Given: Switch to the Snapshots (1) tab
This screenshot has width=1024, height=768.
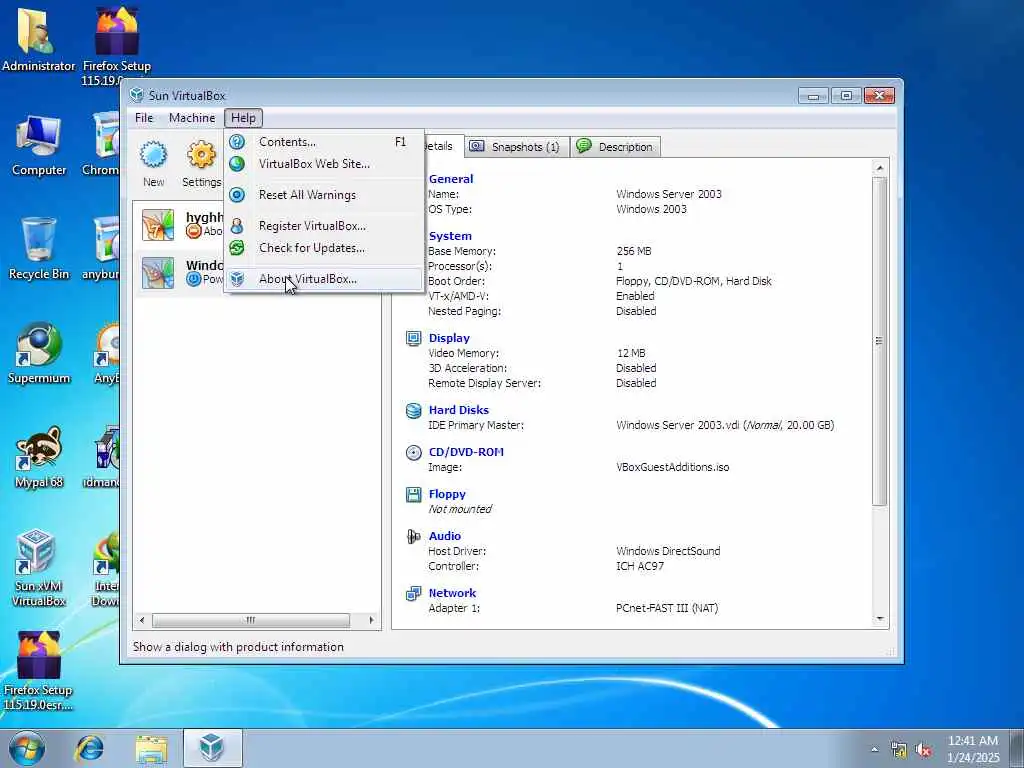Looking at the screenshot, I should tap(517, 147).
